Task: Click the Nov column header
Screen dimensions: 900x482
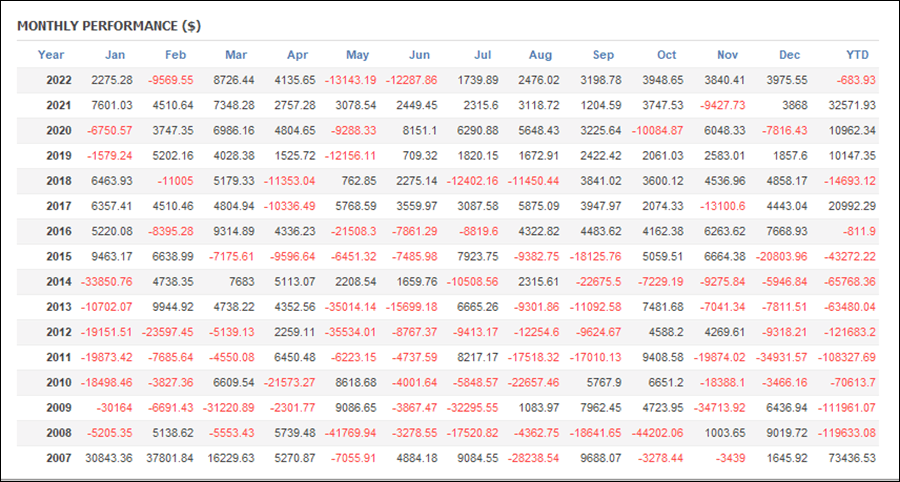Action: click(x=728, y=55)
